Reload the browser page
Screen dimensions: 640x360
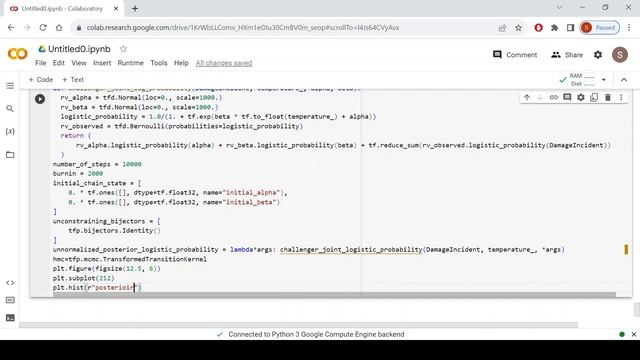click(43, 28)
